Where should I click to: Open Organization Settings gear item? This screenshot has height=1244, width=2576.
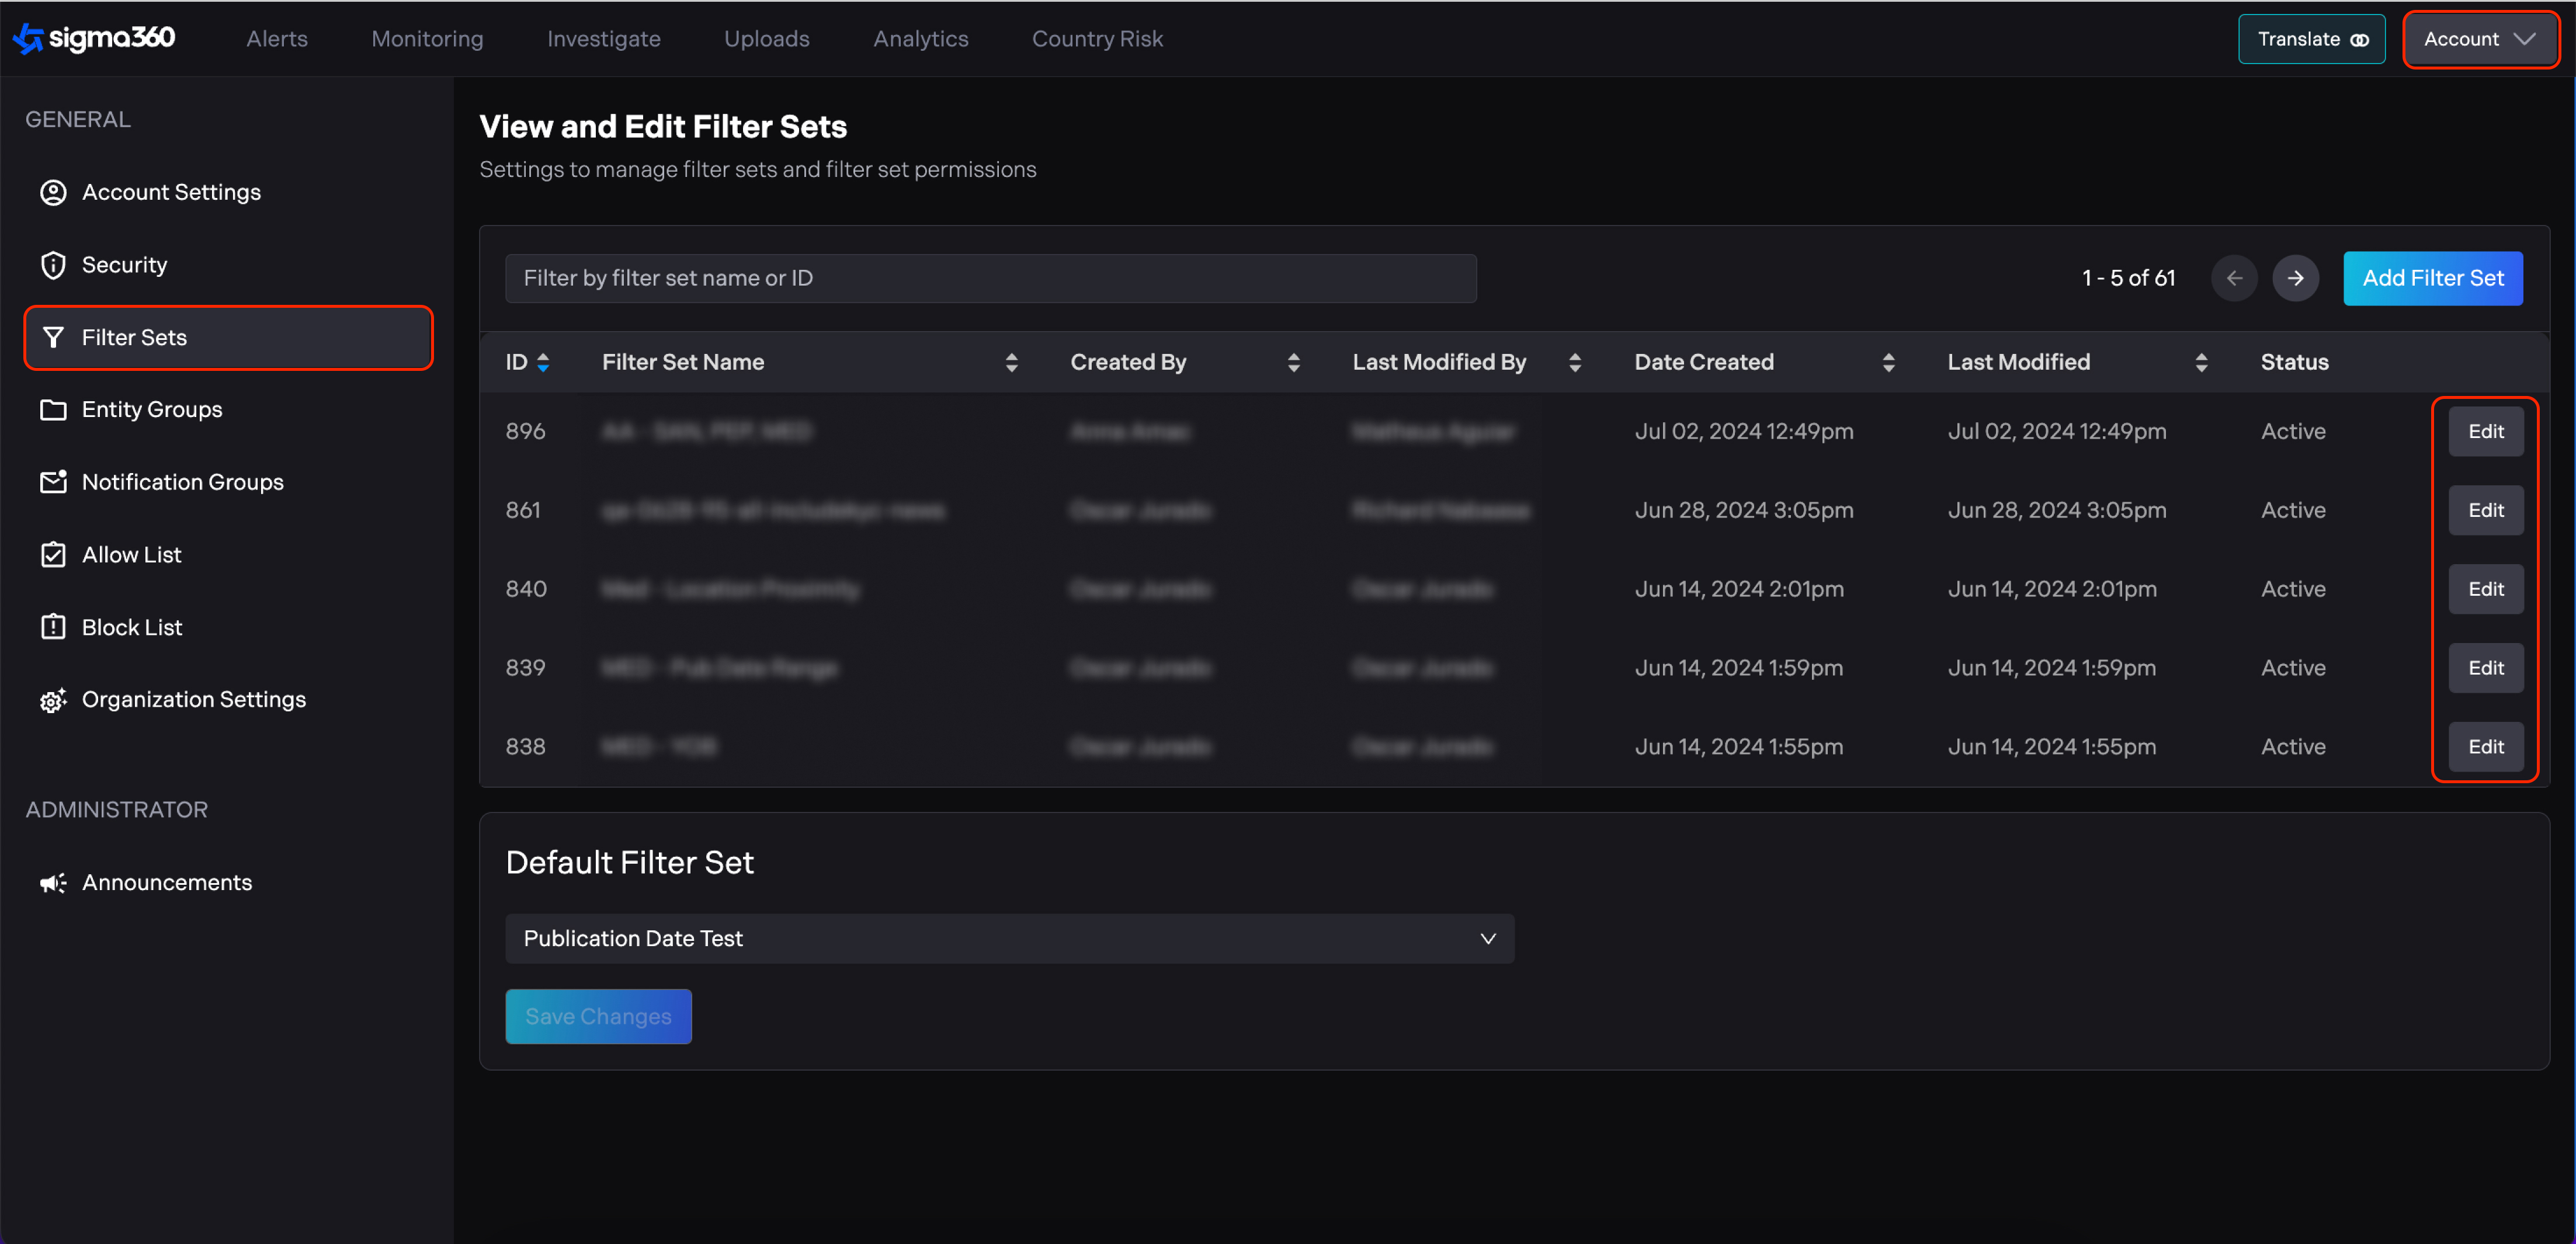coord(193,699)
